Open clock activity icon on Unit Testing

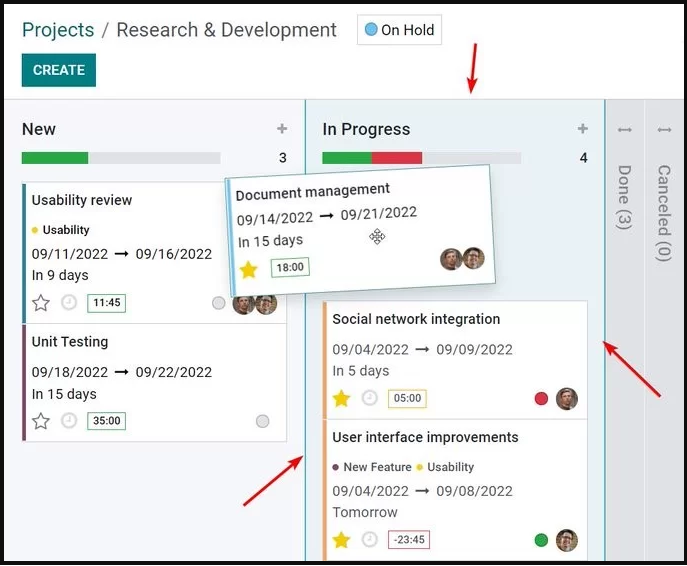pos(69,421)
